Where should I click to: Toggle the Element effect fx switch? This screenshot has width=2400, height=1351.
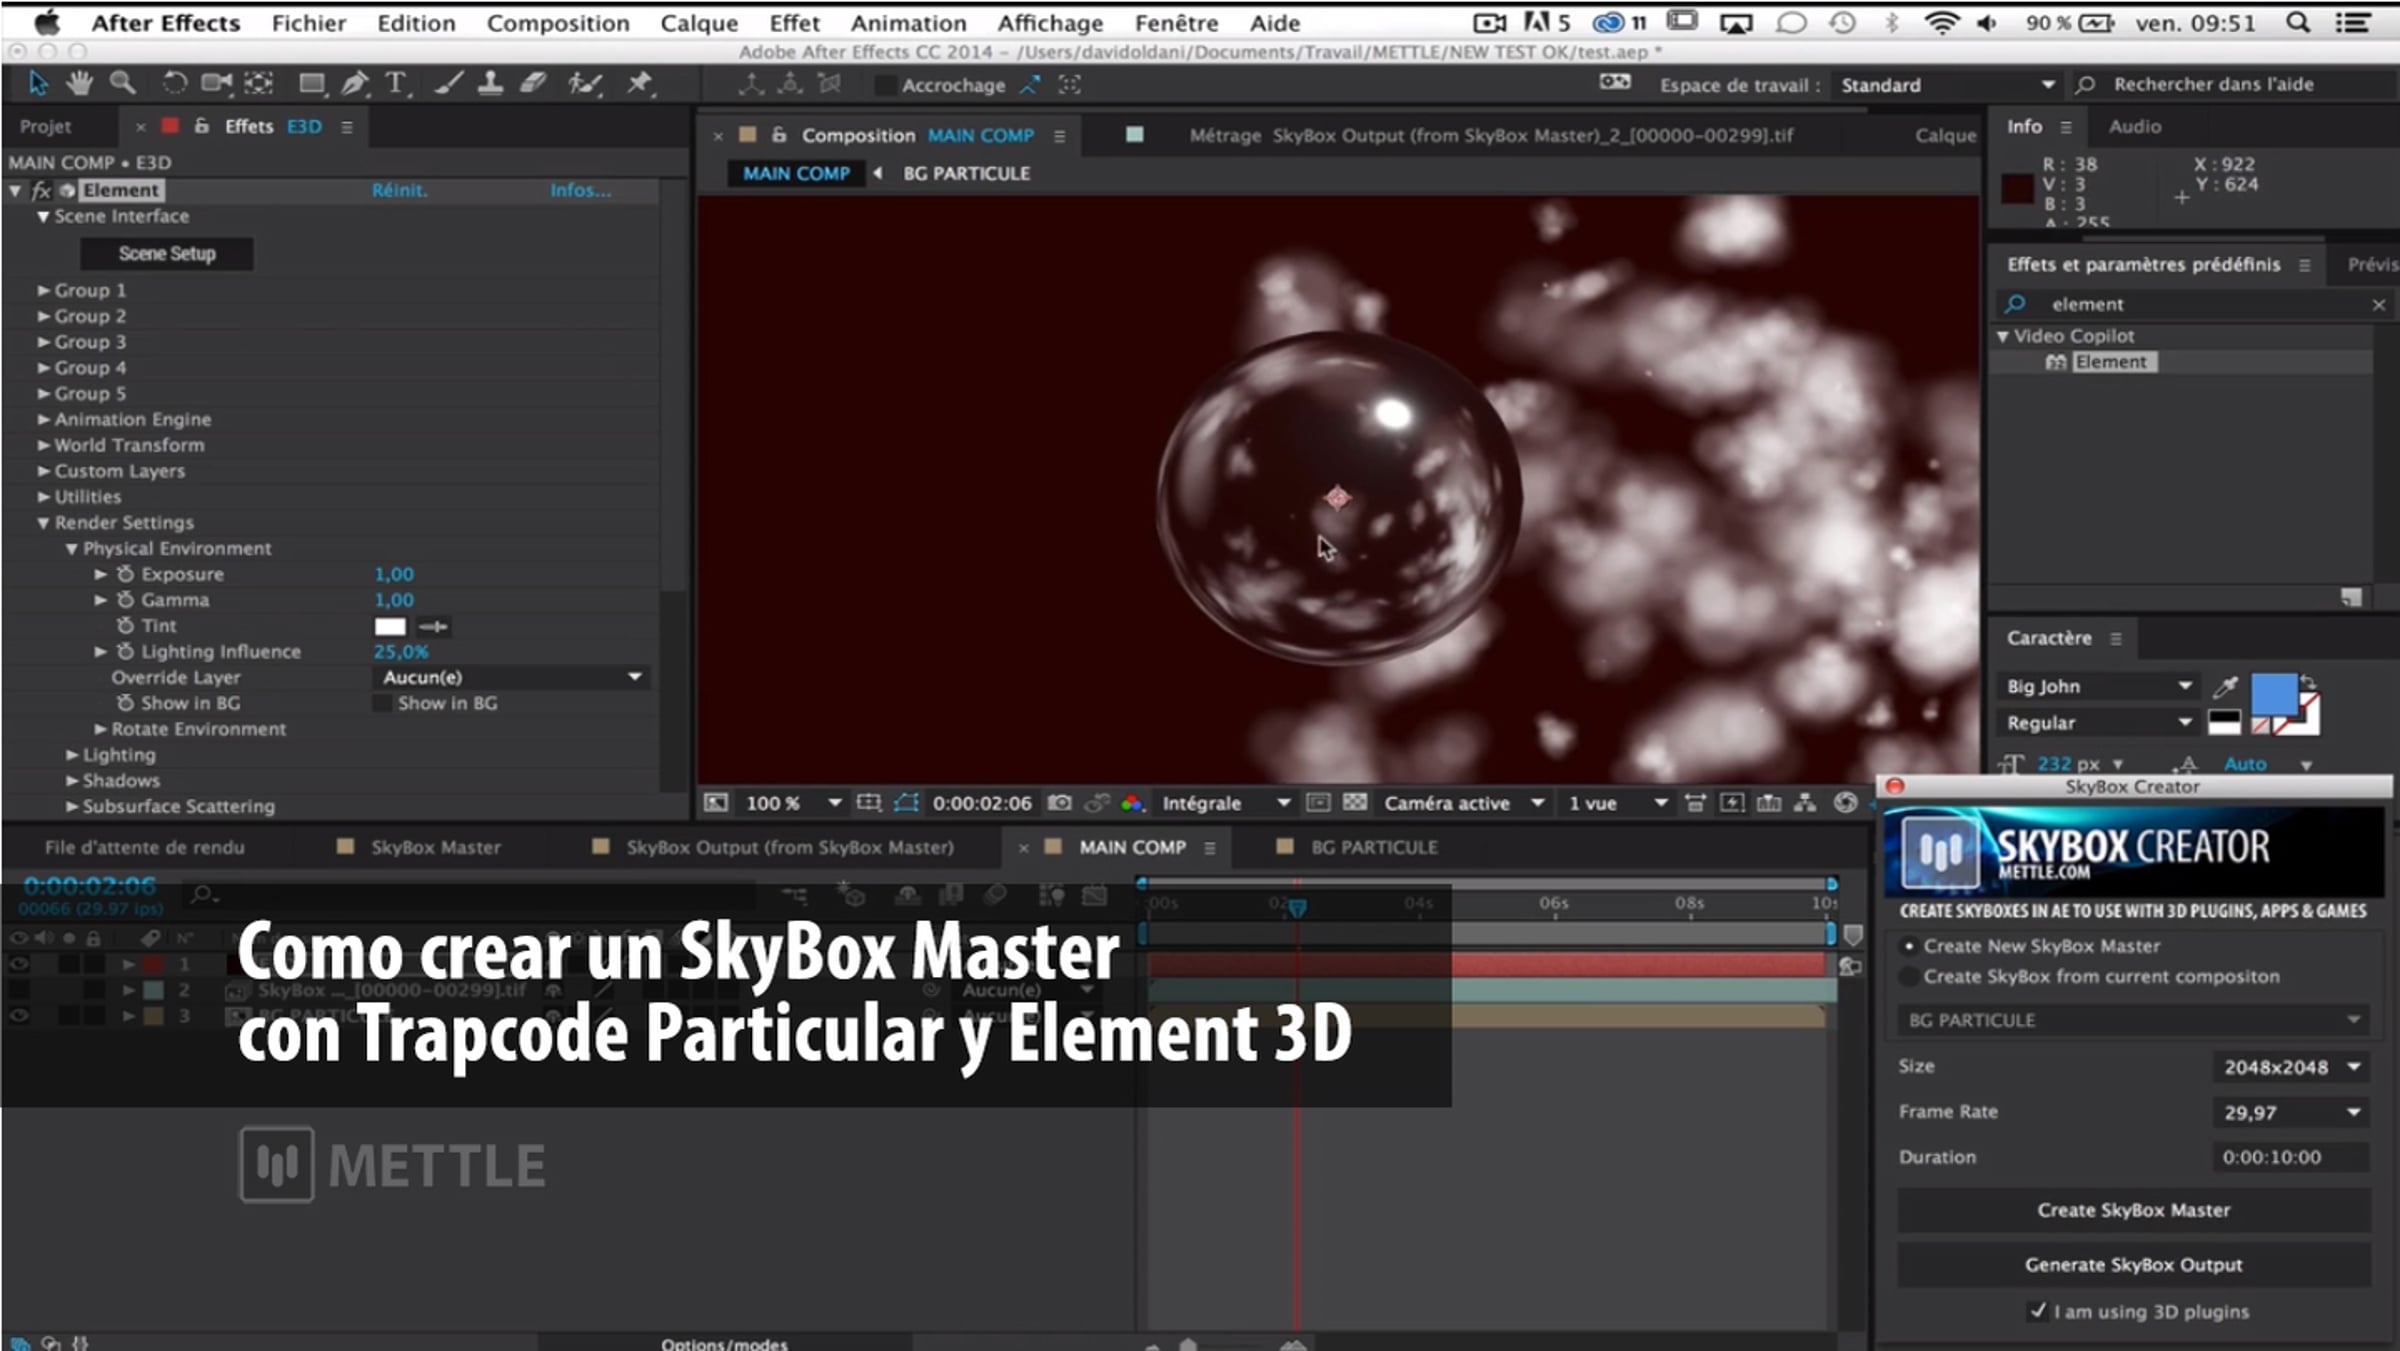click(41, 190)
